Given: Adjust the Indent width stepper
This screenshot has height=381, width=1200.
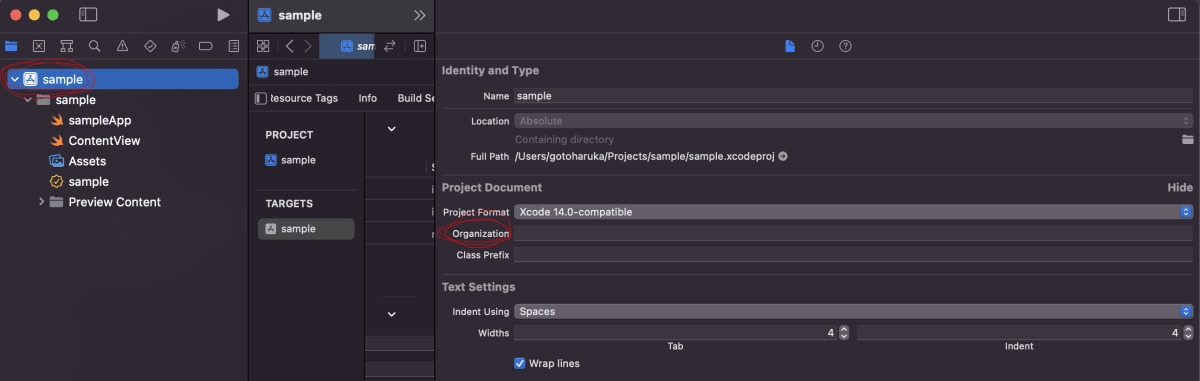Looking at the screenshot, I should point(1188,333).
